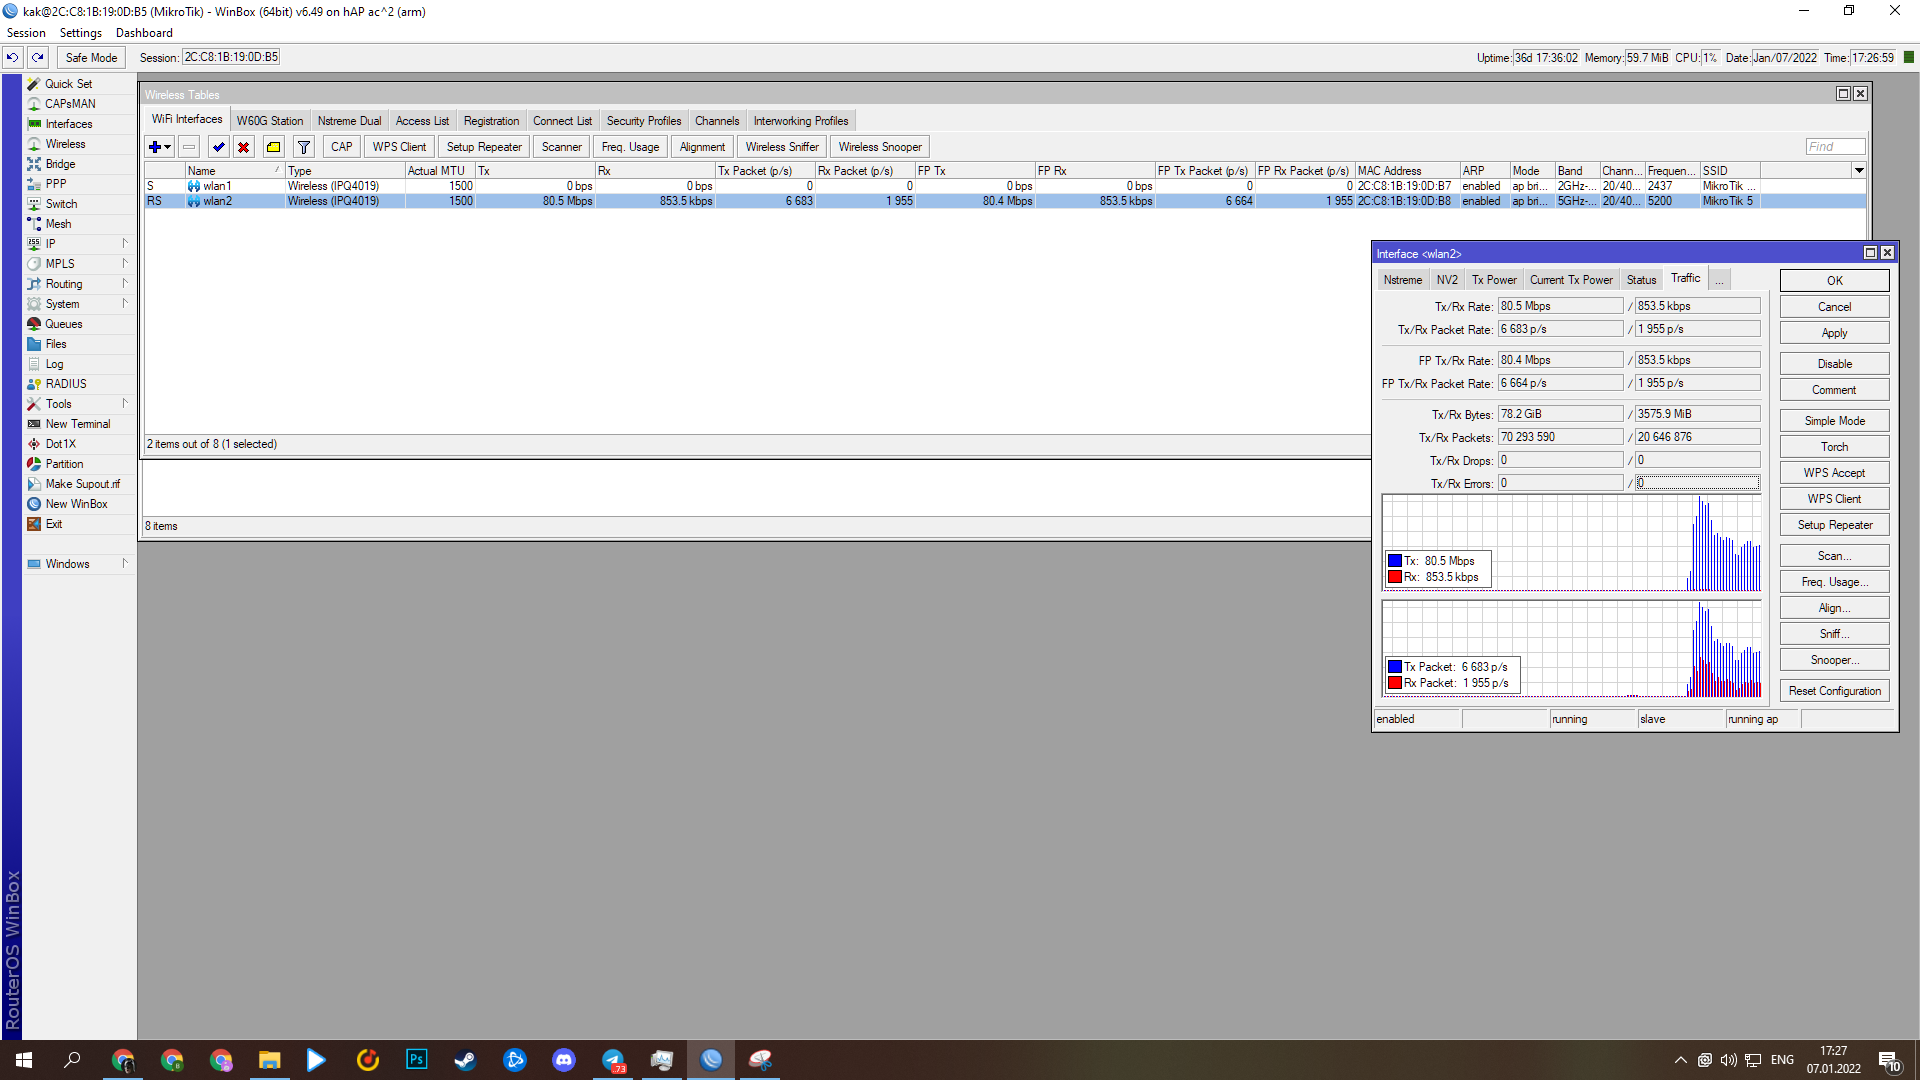Expand the Windows submenu
The width and height of the screenshot is (1920, 1080).
pyautogui.click(x=125, y=564)
